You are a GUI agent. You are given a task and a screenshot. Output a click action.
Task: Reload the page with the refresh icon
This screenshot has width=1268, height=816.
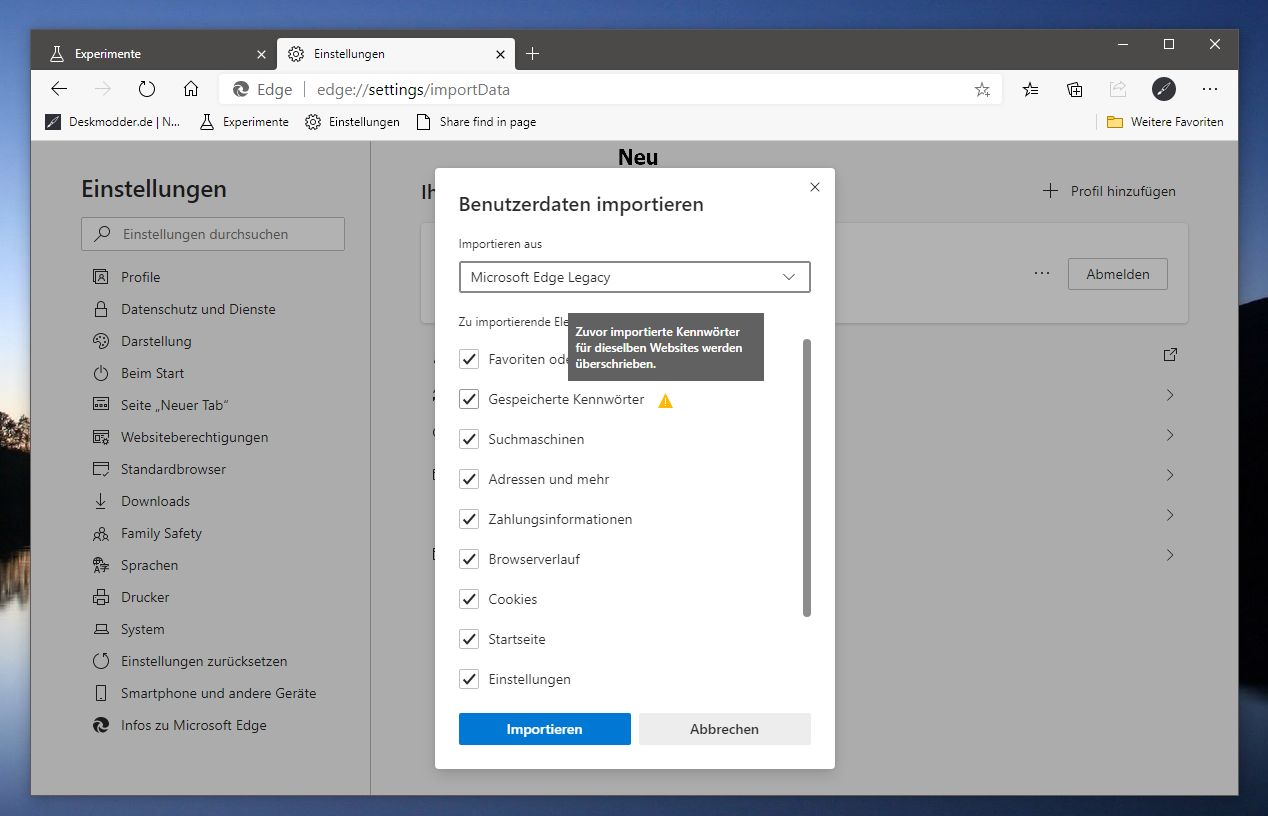(147, 89)
